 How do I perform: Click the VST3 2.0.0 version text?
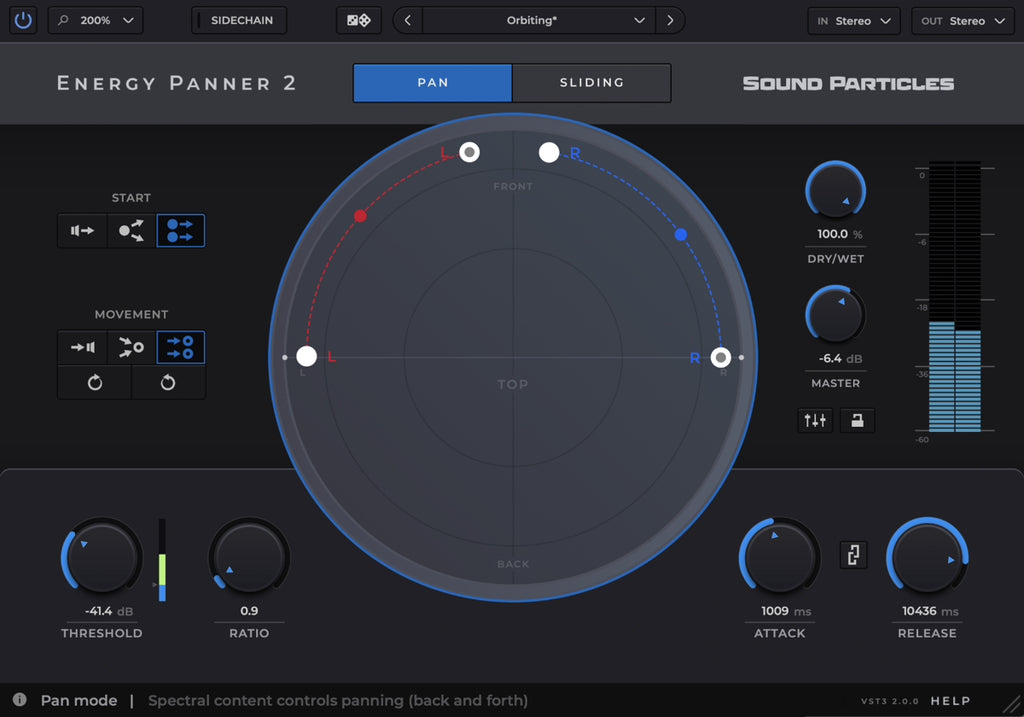pyautogui.click(x=889, y=701)
